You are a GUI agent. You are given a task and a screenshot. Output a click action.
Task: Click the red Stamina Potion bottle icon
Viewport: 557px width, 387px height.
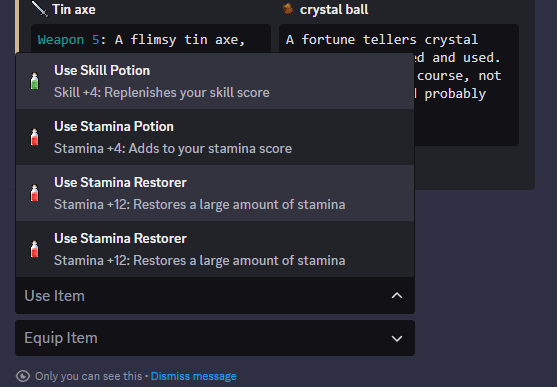pos(34,137)
